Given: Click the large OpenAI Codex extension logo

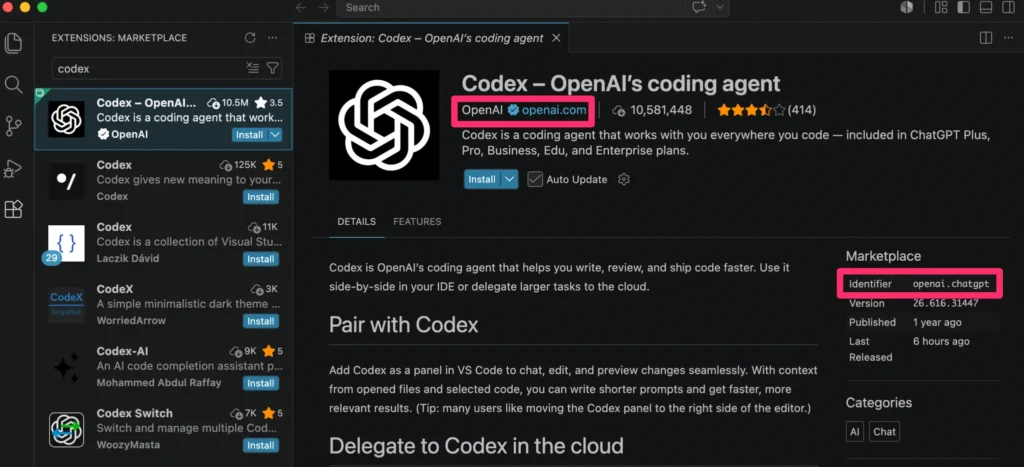Looking at the screenshot, I should [x=384, y=125].
